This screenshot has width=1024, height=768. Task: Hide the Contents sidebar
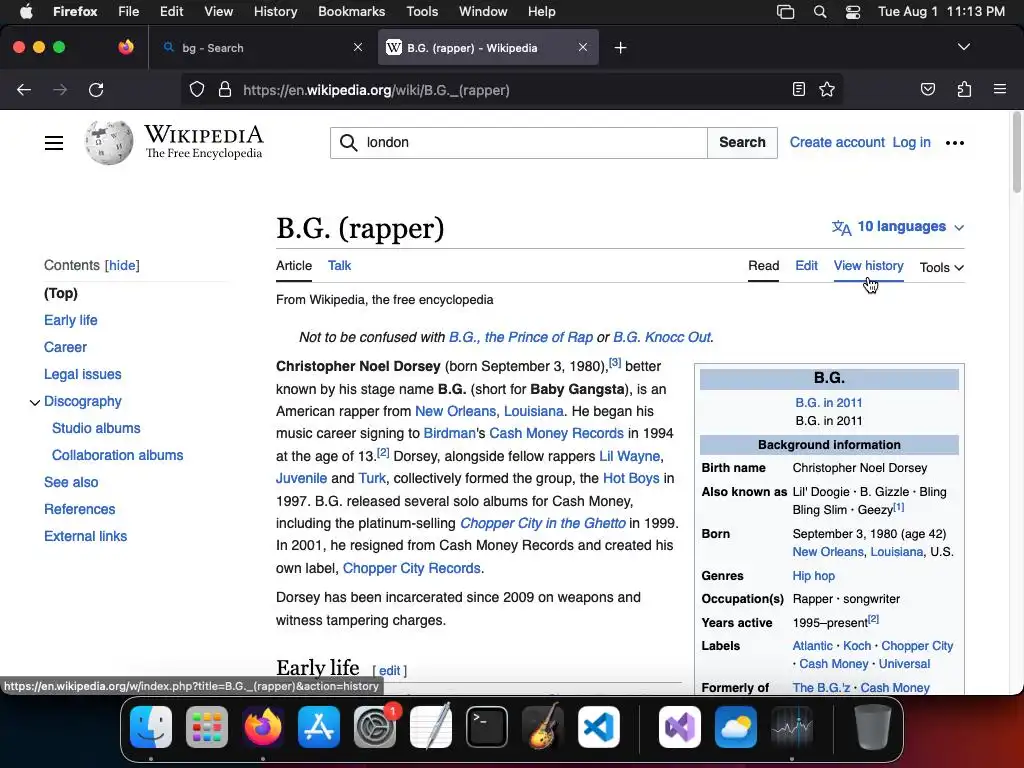(x=122, y=265)
